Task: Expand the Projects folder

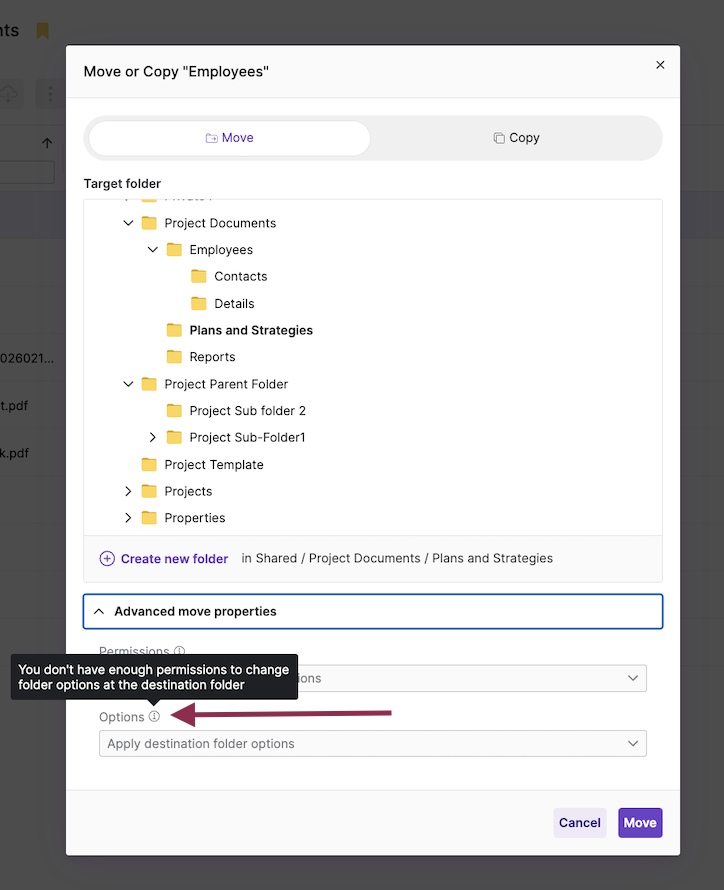Action: [128, 491]
